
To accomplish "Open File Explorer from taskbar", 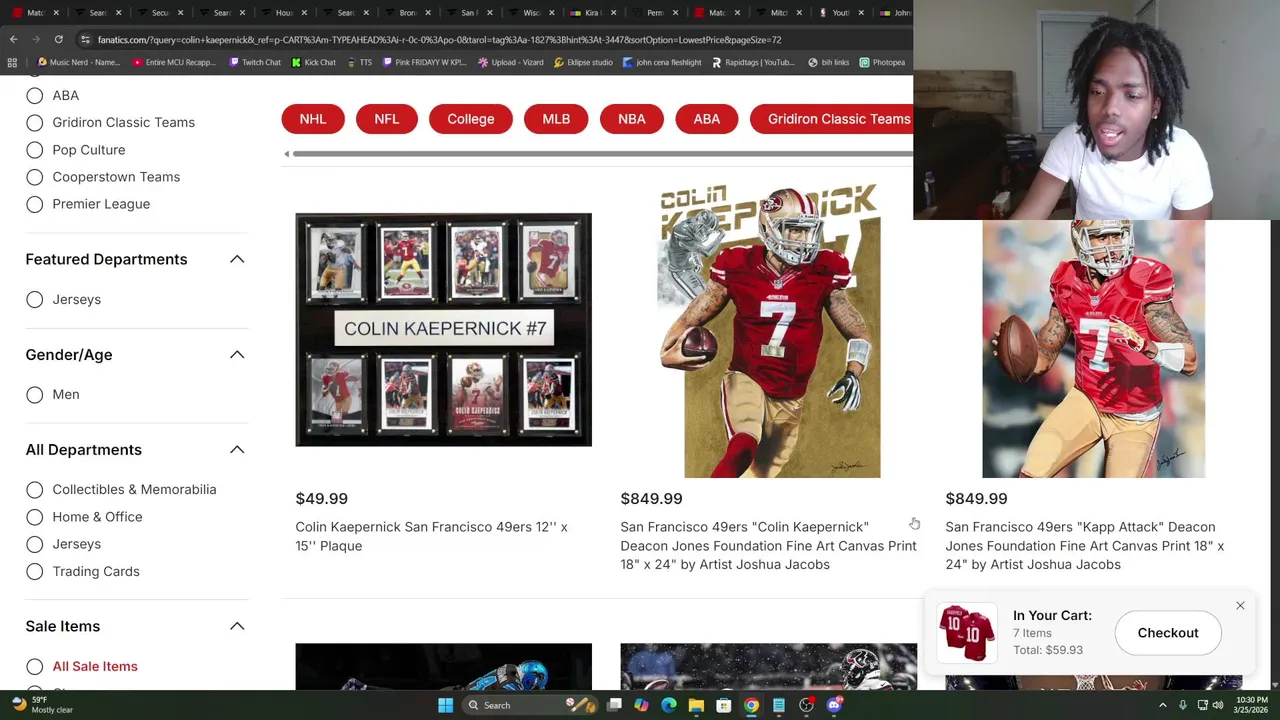I will pos(696,705).
